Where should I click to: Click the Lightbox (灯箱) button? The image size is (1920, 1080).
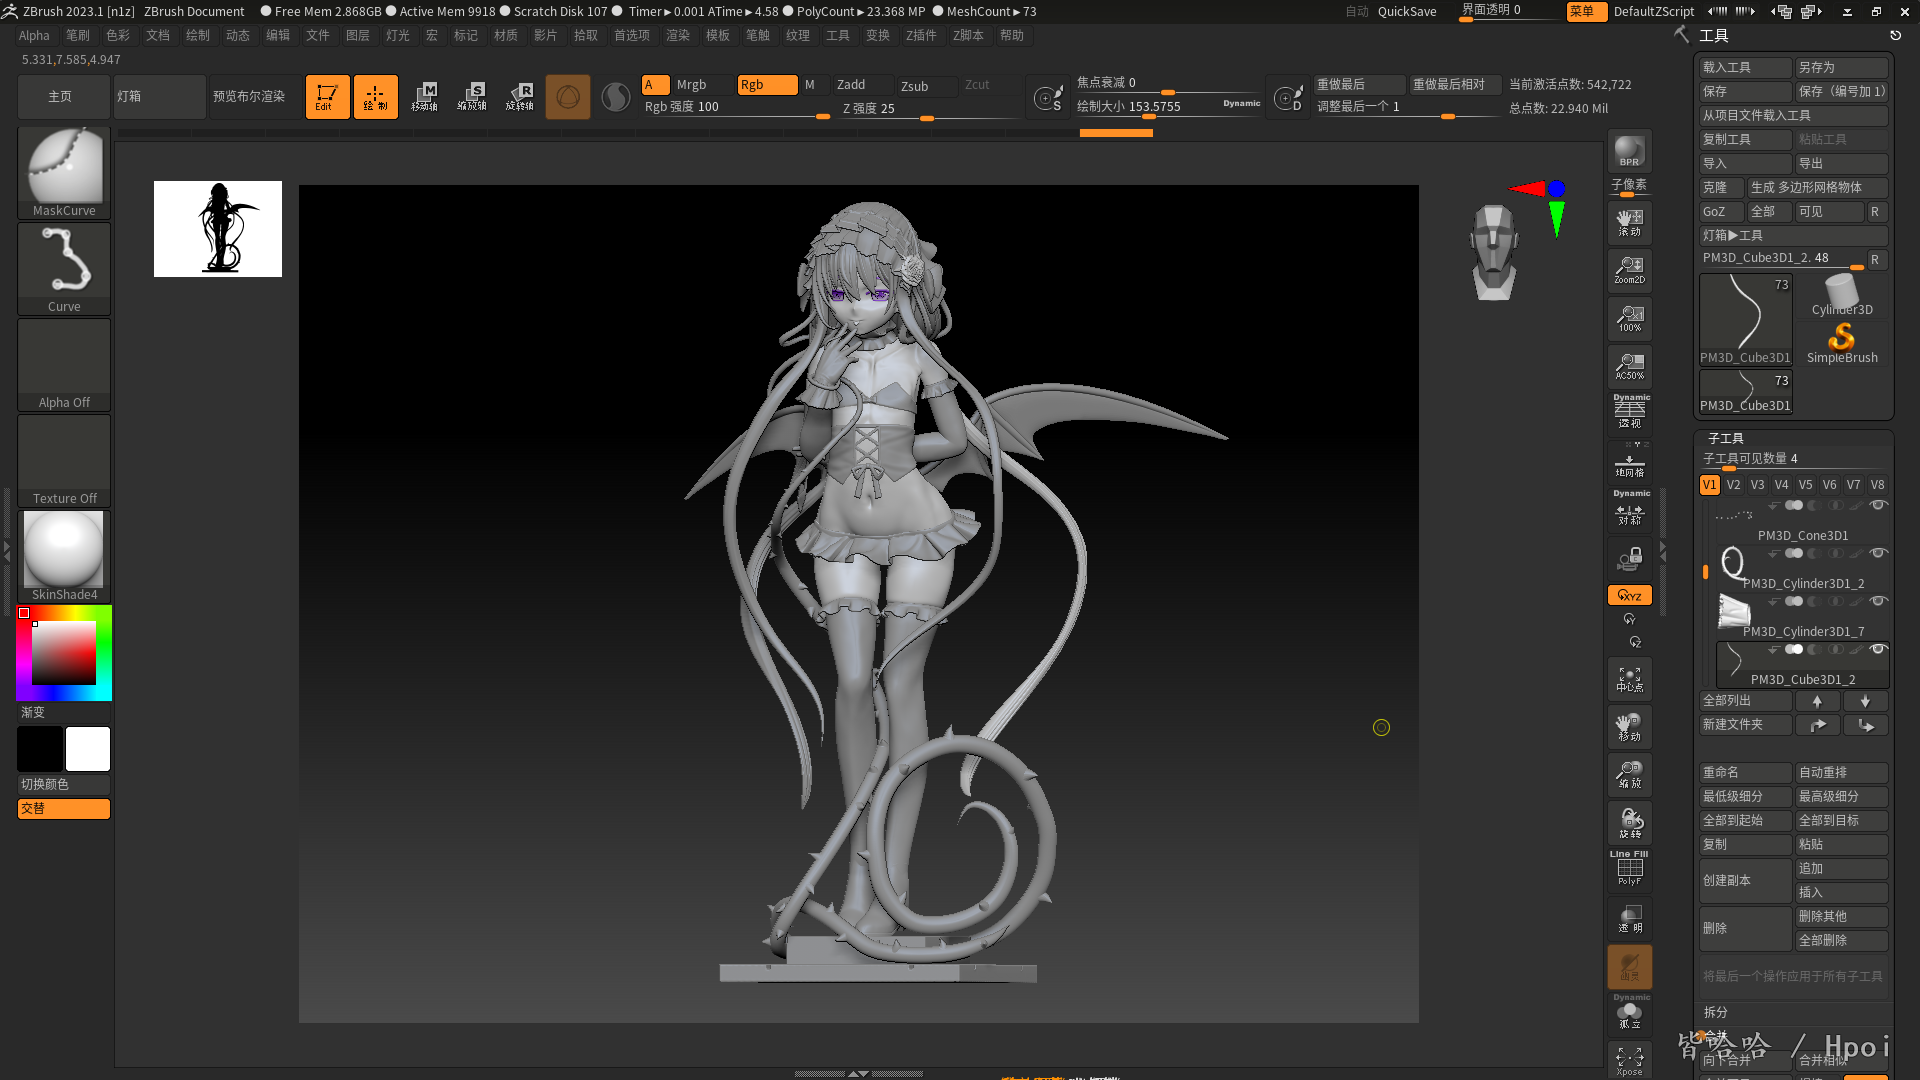pyautogui.click(x=159, y=97)
